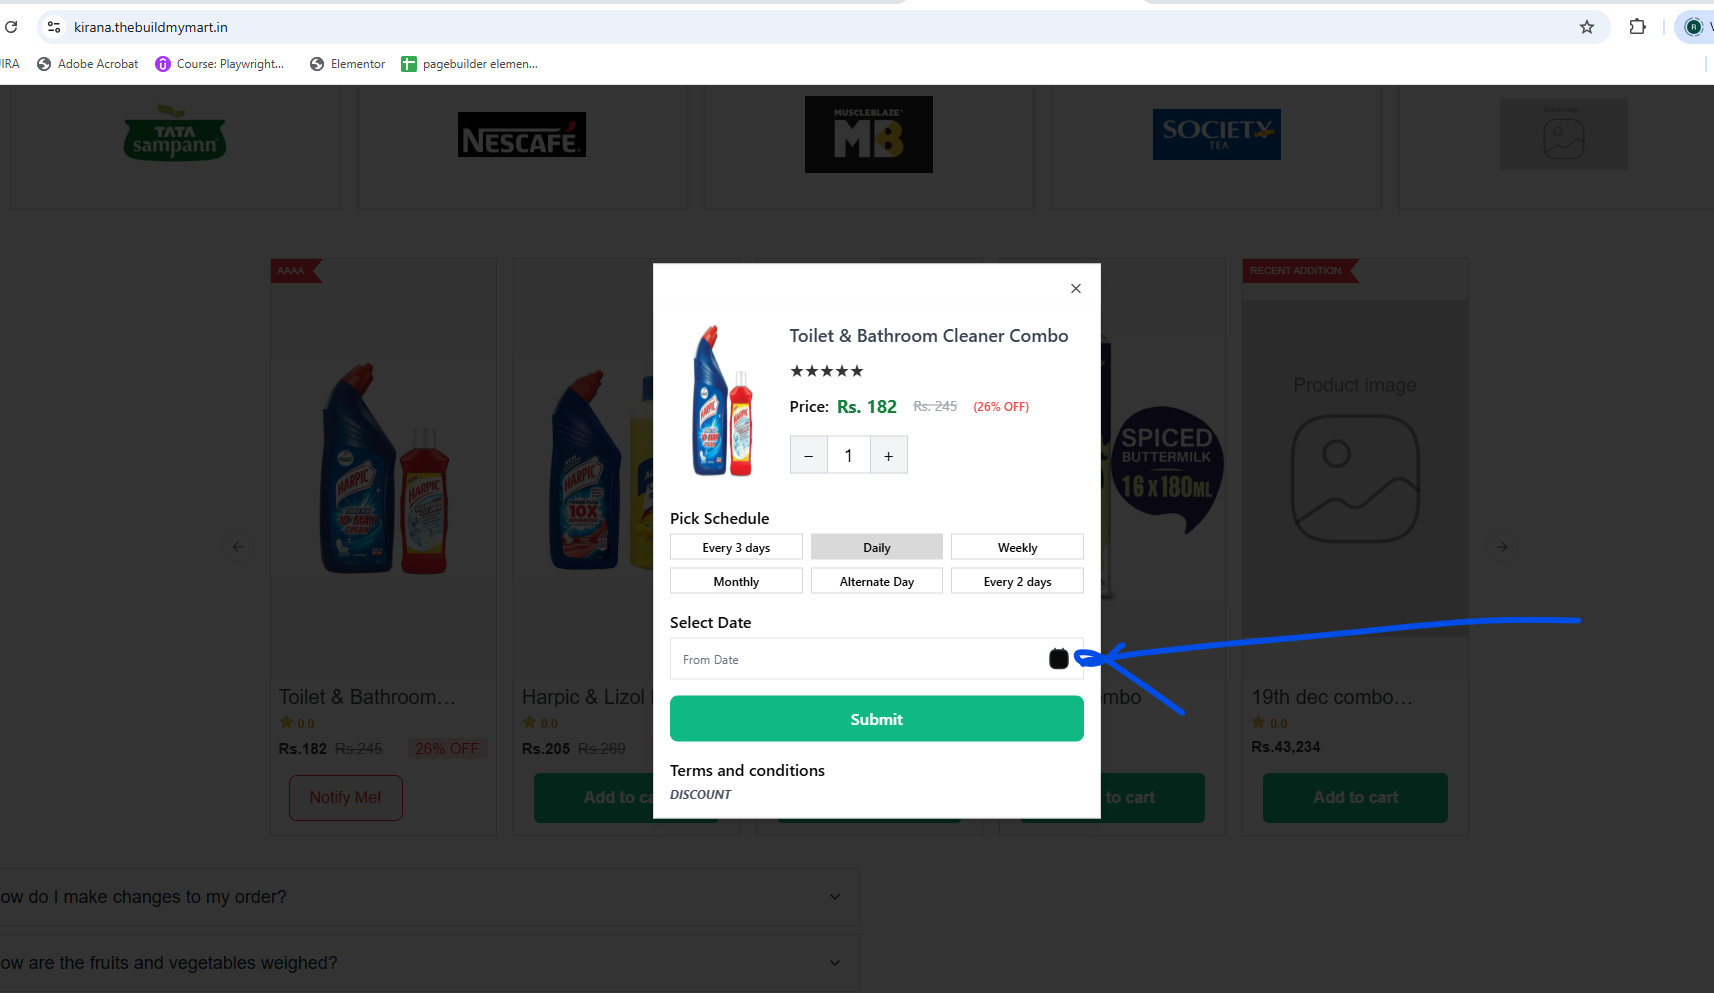Close the product schedule popup

pyautogui.click(x=1076, y=289)
